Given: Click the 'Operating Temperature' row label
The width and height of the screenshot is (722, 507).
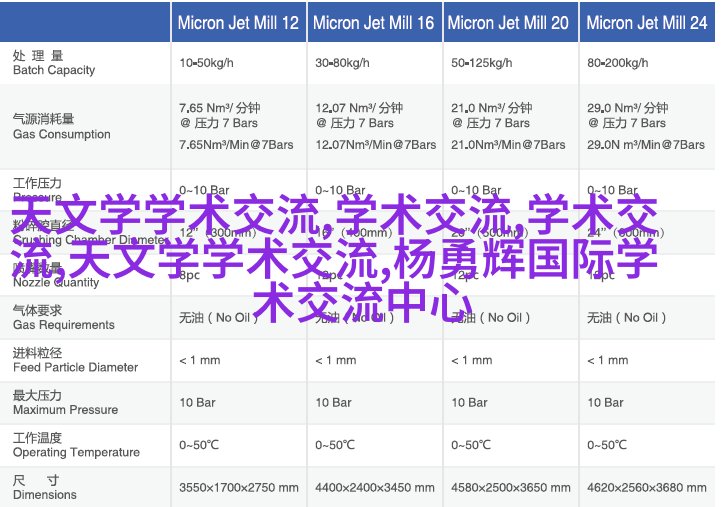Looking at the screenshot, I should pos(76,452).
